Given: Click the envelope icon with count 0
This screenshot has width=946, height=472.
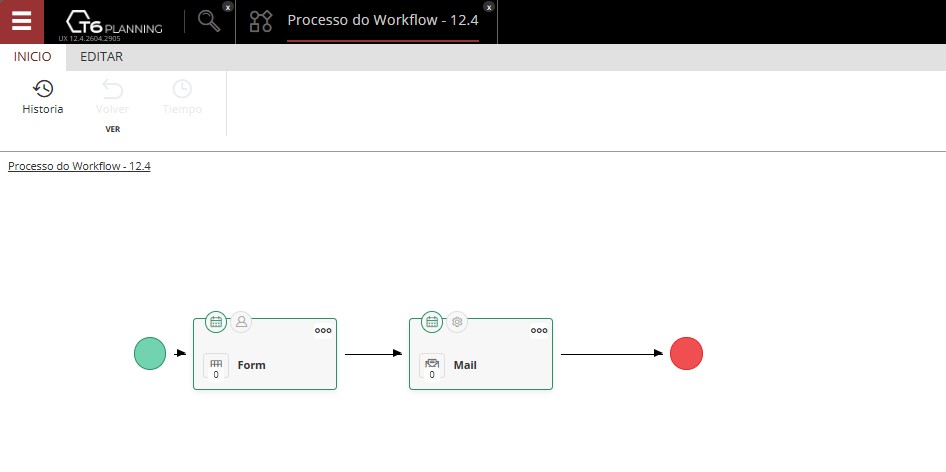Looking at the screenshot, I should (431, 366).
